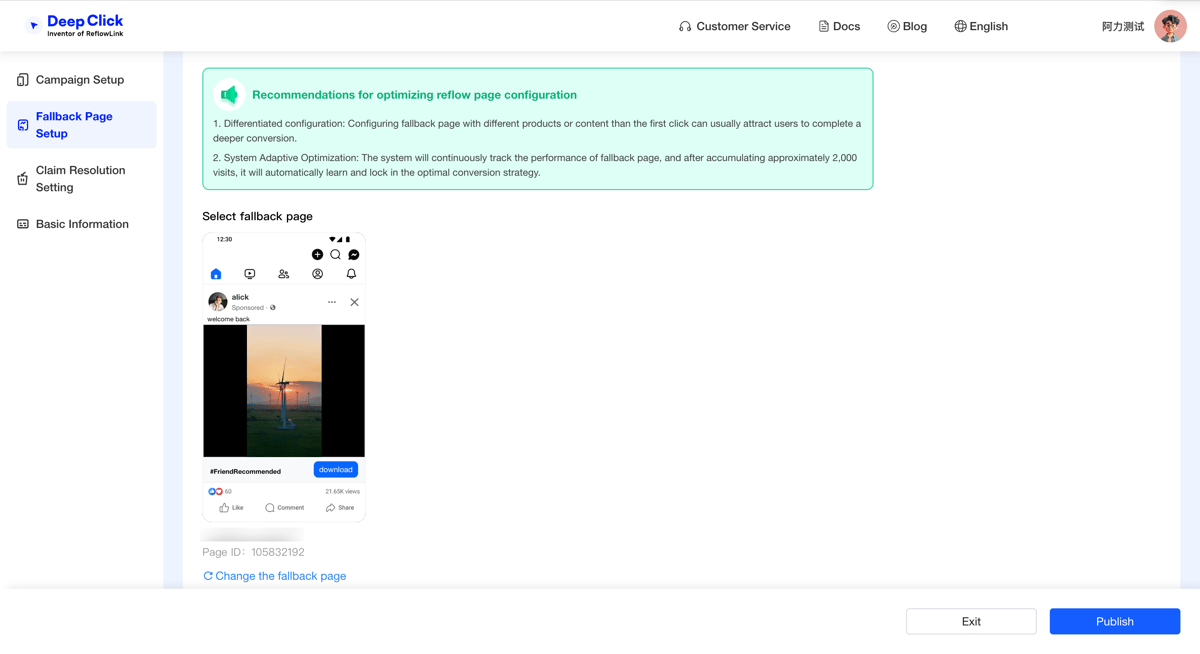This screenshot has height=654, width=1200.
Task: Click the 21.65K views text
Action: pos(342,492)
